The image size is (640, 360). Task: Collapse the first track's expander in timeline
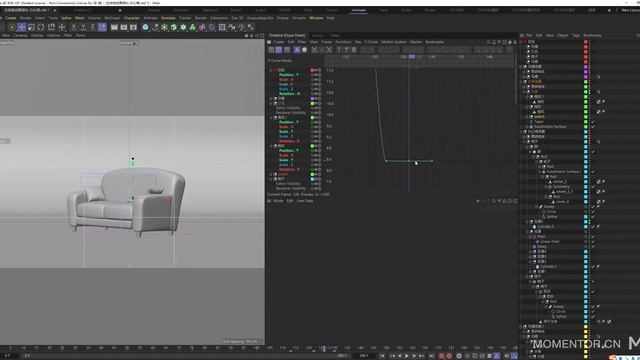271,70
